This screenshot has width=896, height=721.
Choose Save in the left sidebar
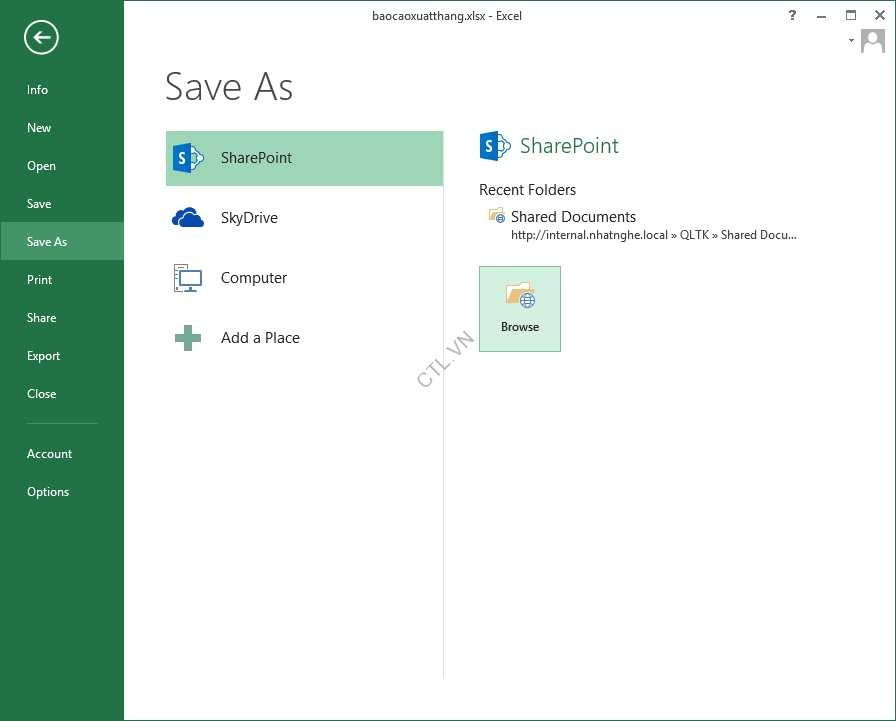[39, 204]
